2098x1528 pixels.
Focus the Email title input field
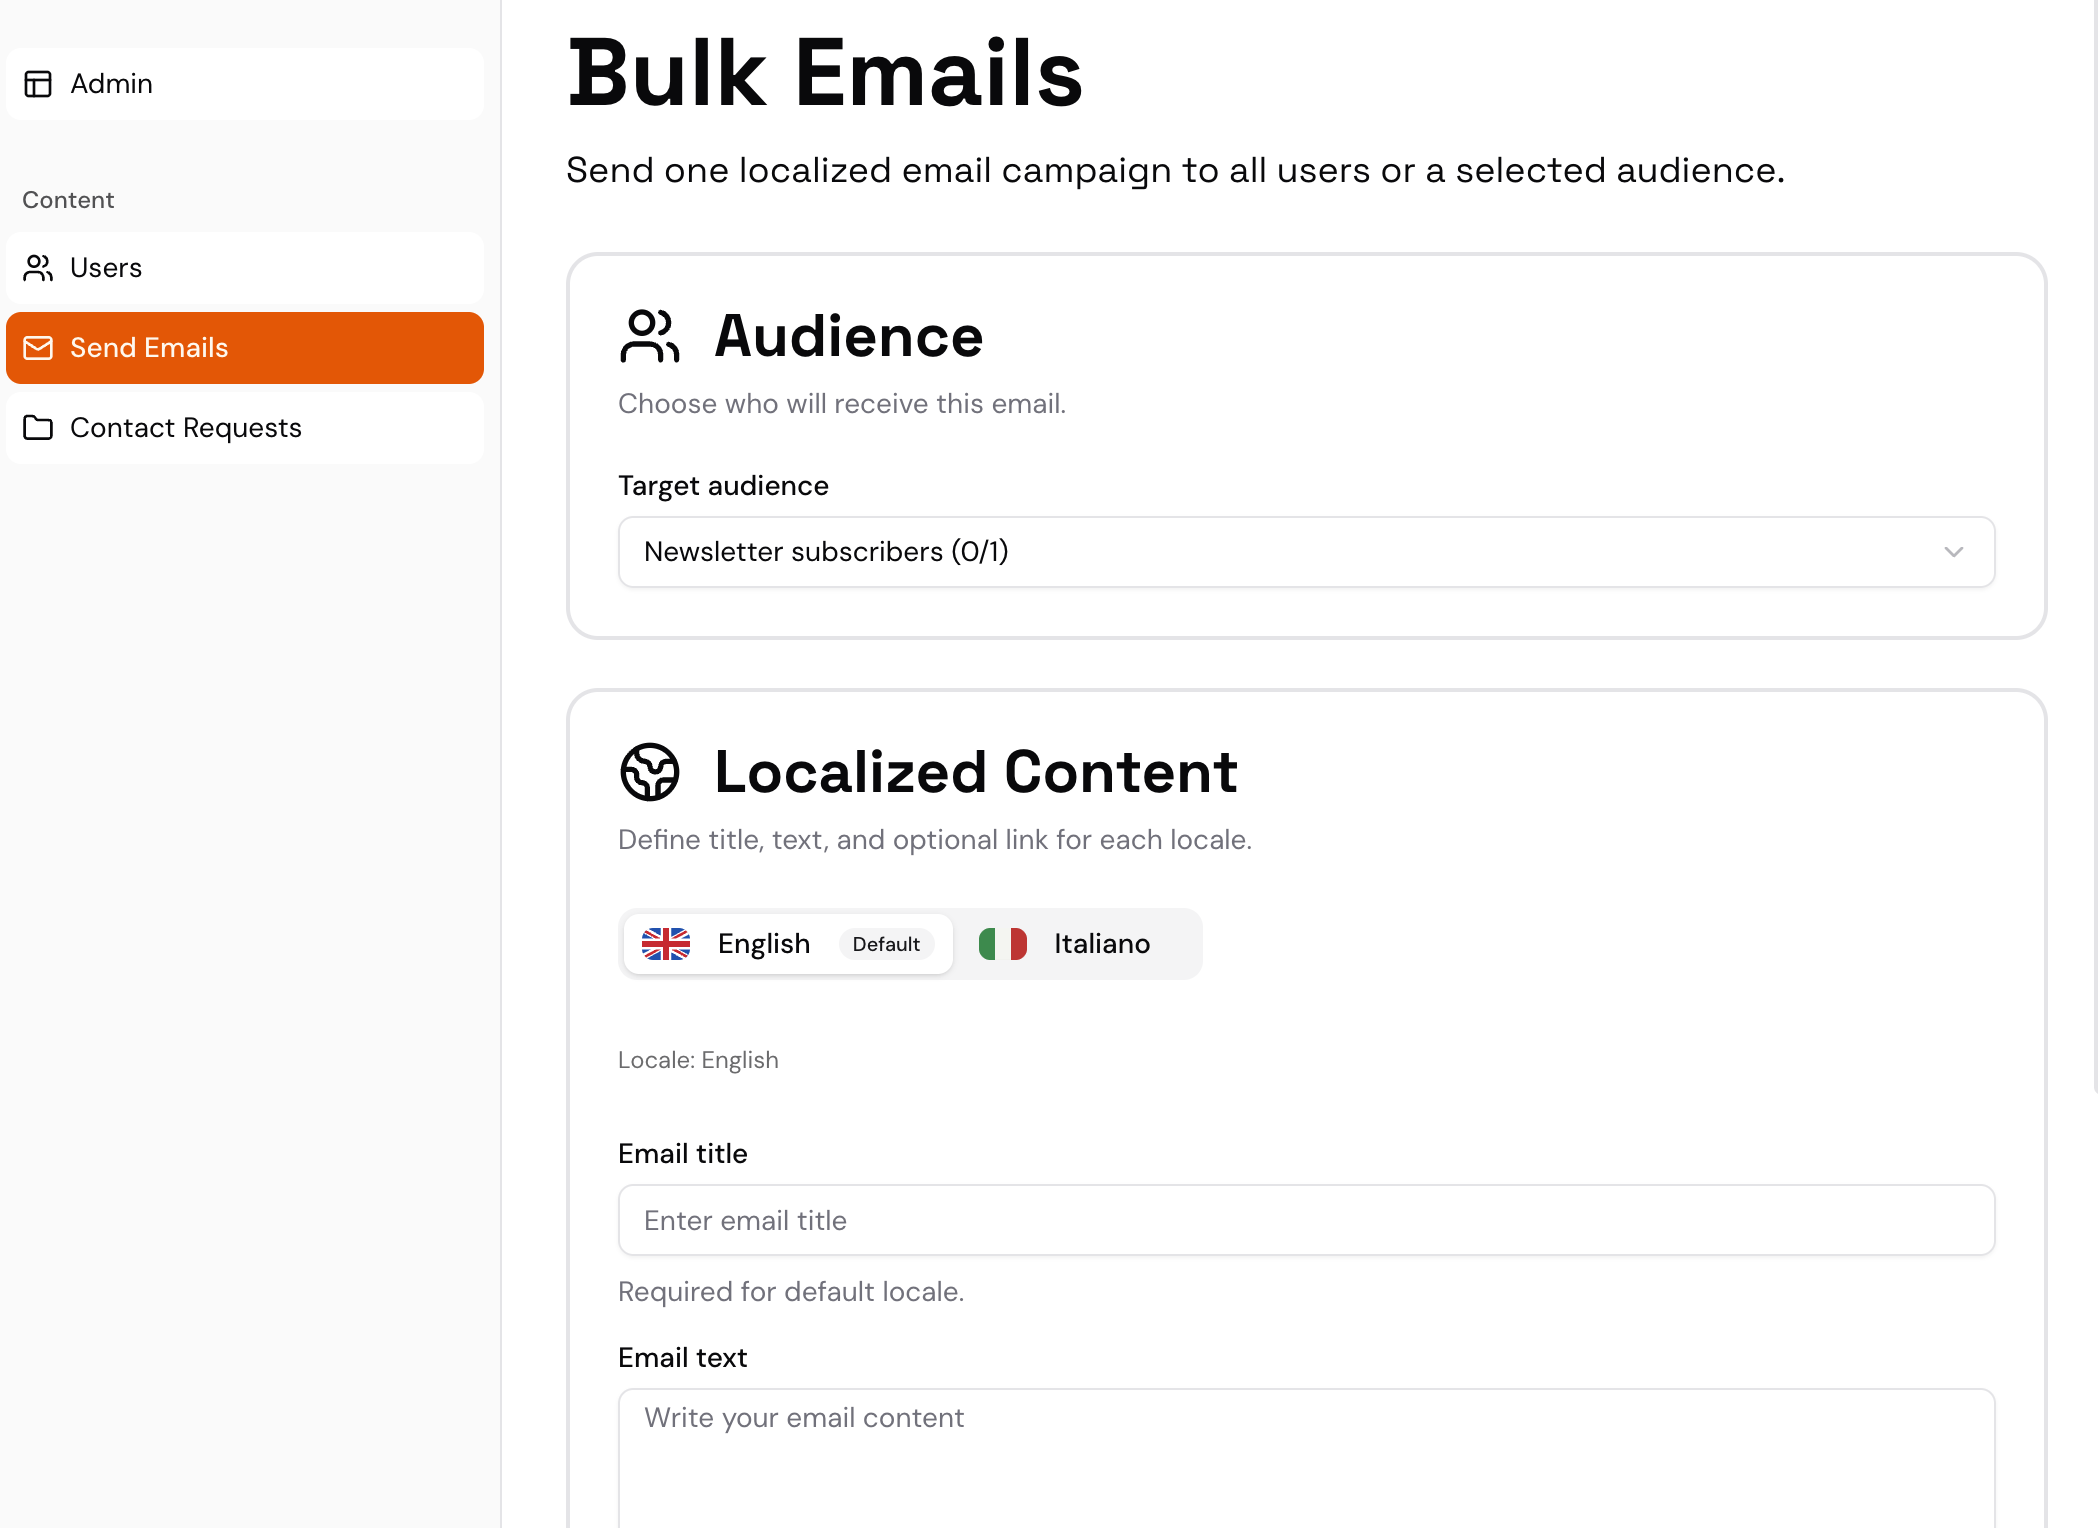point(1306,1220)
